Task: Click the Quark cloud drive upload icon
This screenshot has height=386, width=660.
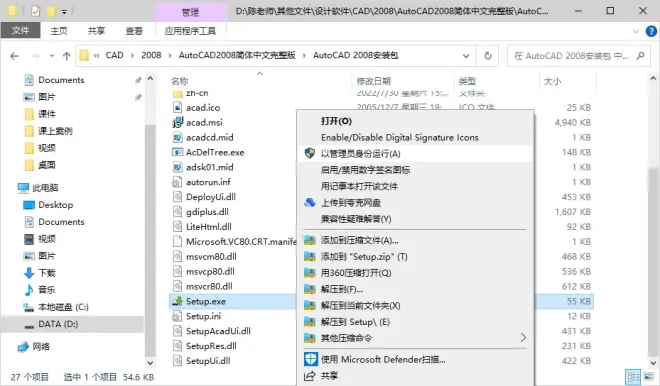Action: pos(310,202)
